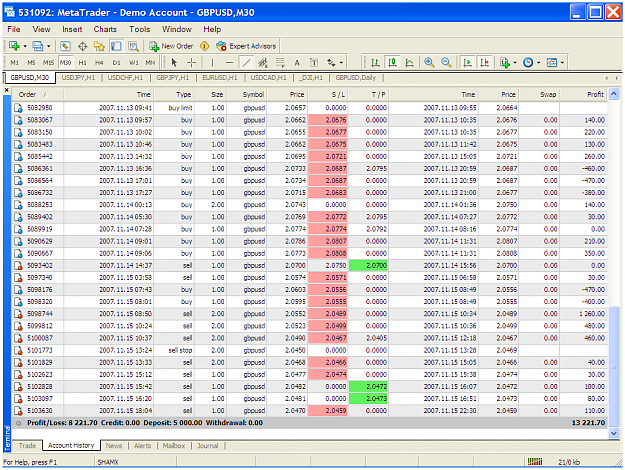The height and width of the screenshot is (470, 625).
Task: Switch to Candlesticks chart view
Action: tap(393, 63)
